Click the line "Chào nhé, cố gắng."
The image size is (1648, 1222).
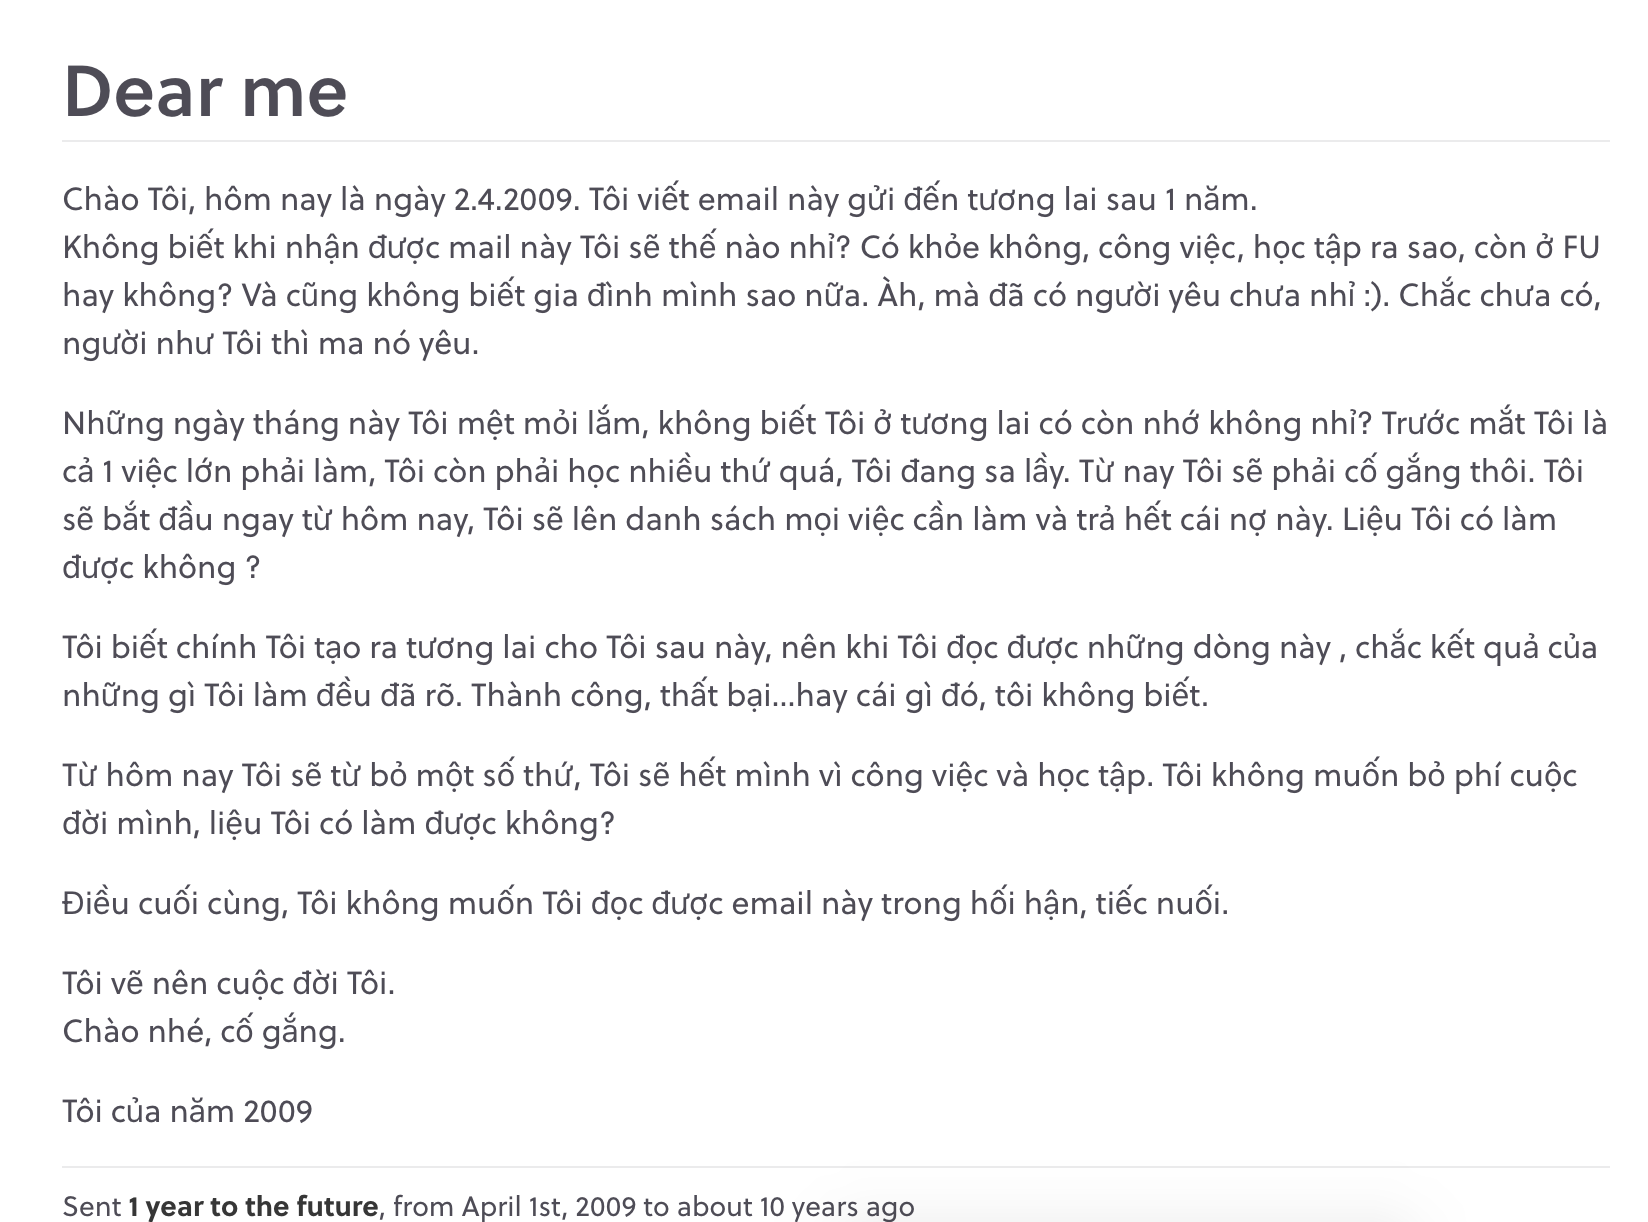pos(203,1032)
